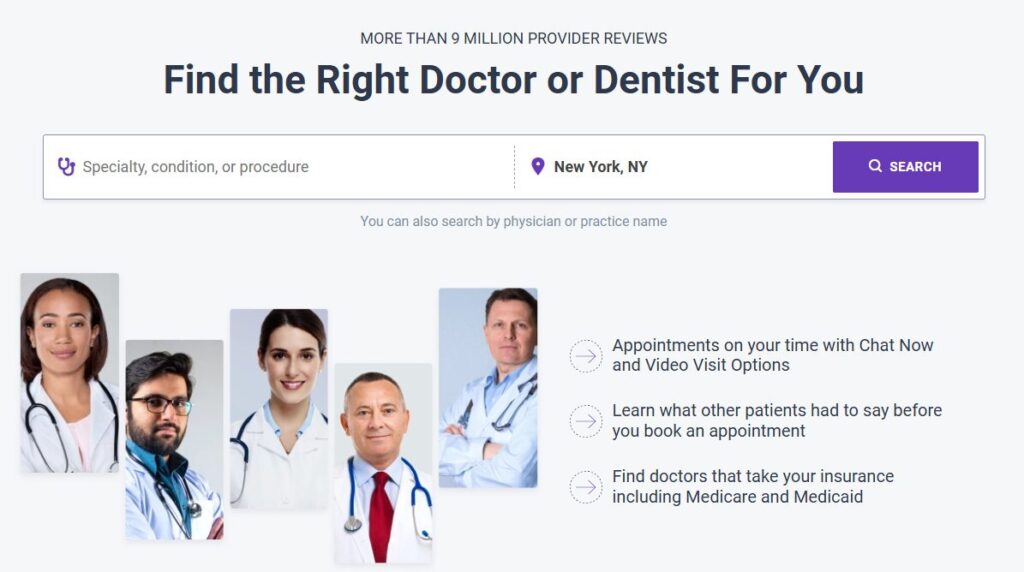Click photo of smiling female doctor with dark hair bun
Screen dimensions: 1024x572
[279, 409]
